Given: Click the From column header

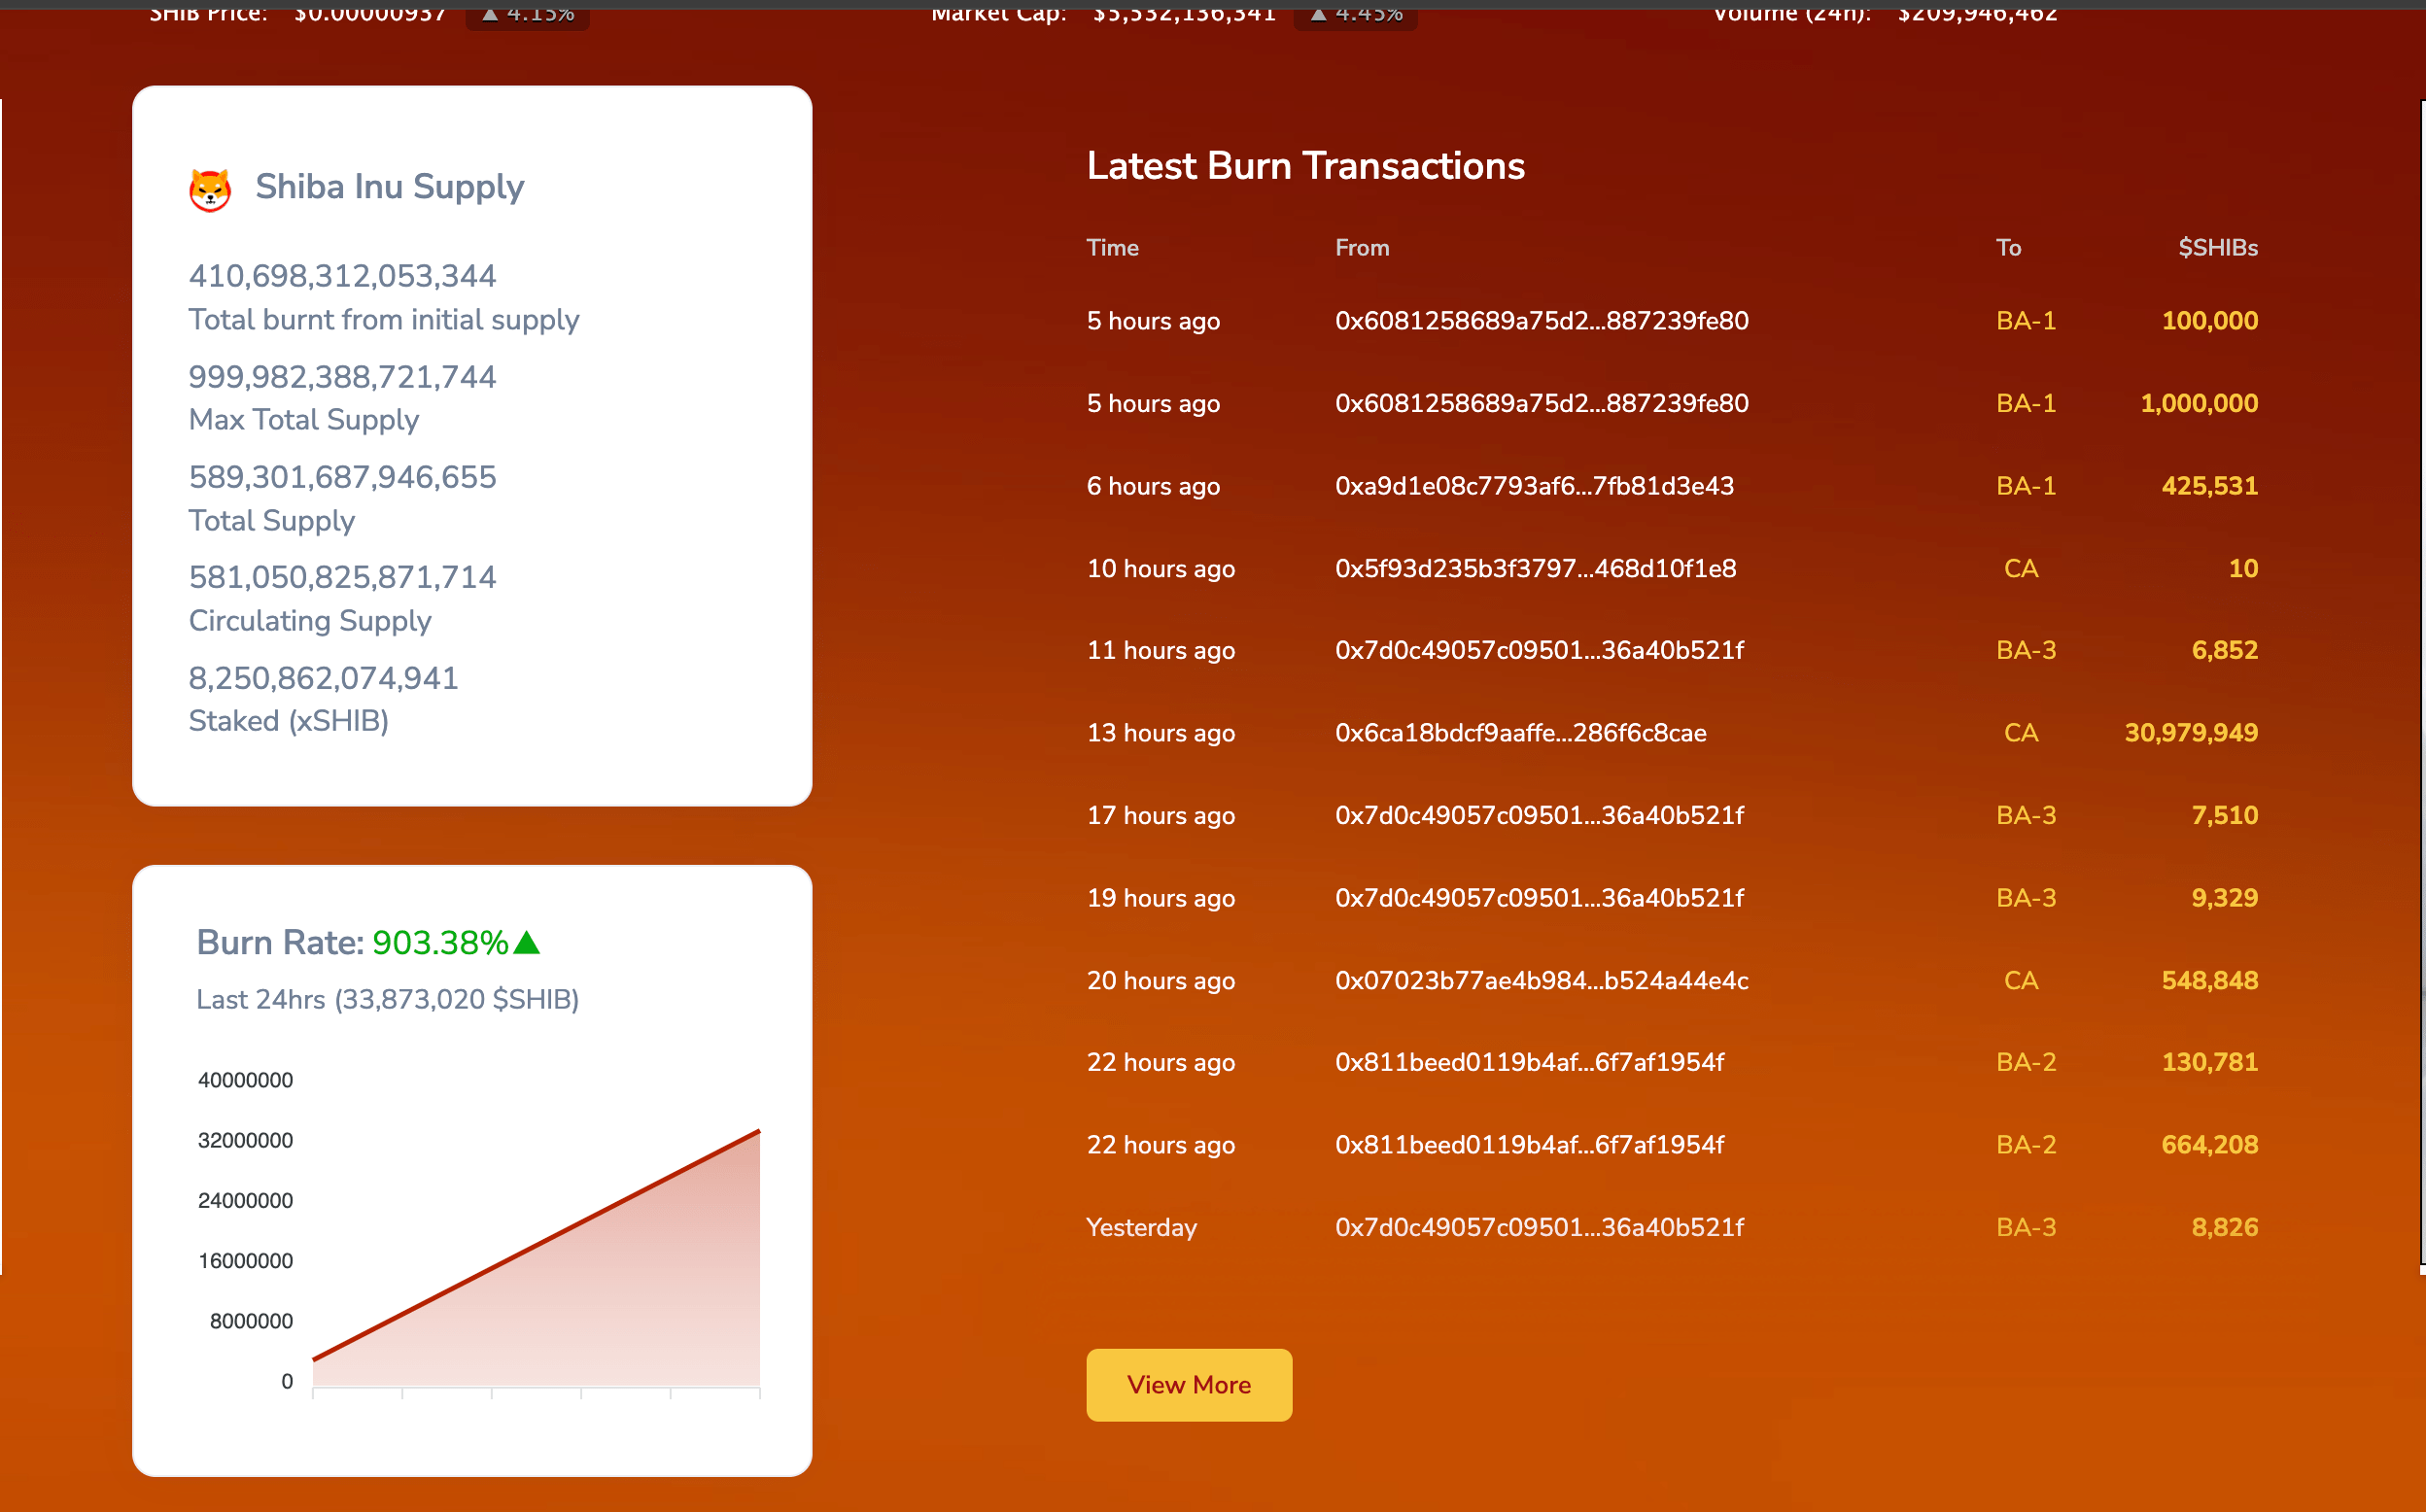Looking at the screenshot, I should [1362, 248].
